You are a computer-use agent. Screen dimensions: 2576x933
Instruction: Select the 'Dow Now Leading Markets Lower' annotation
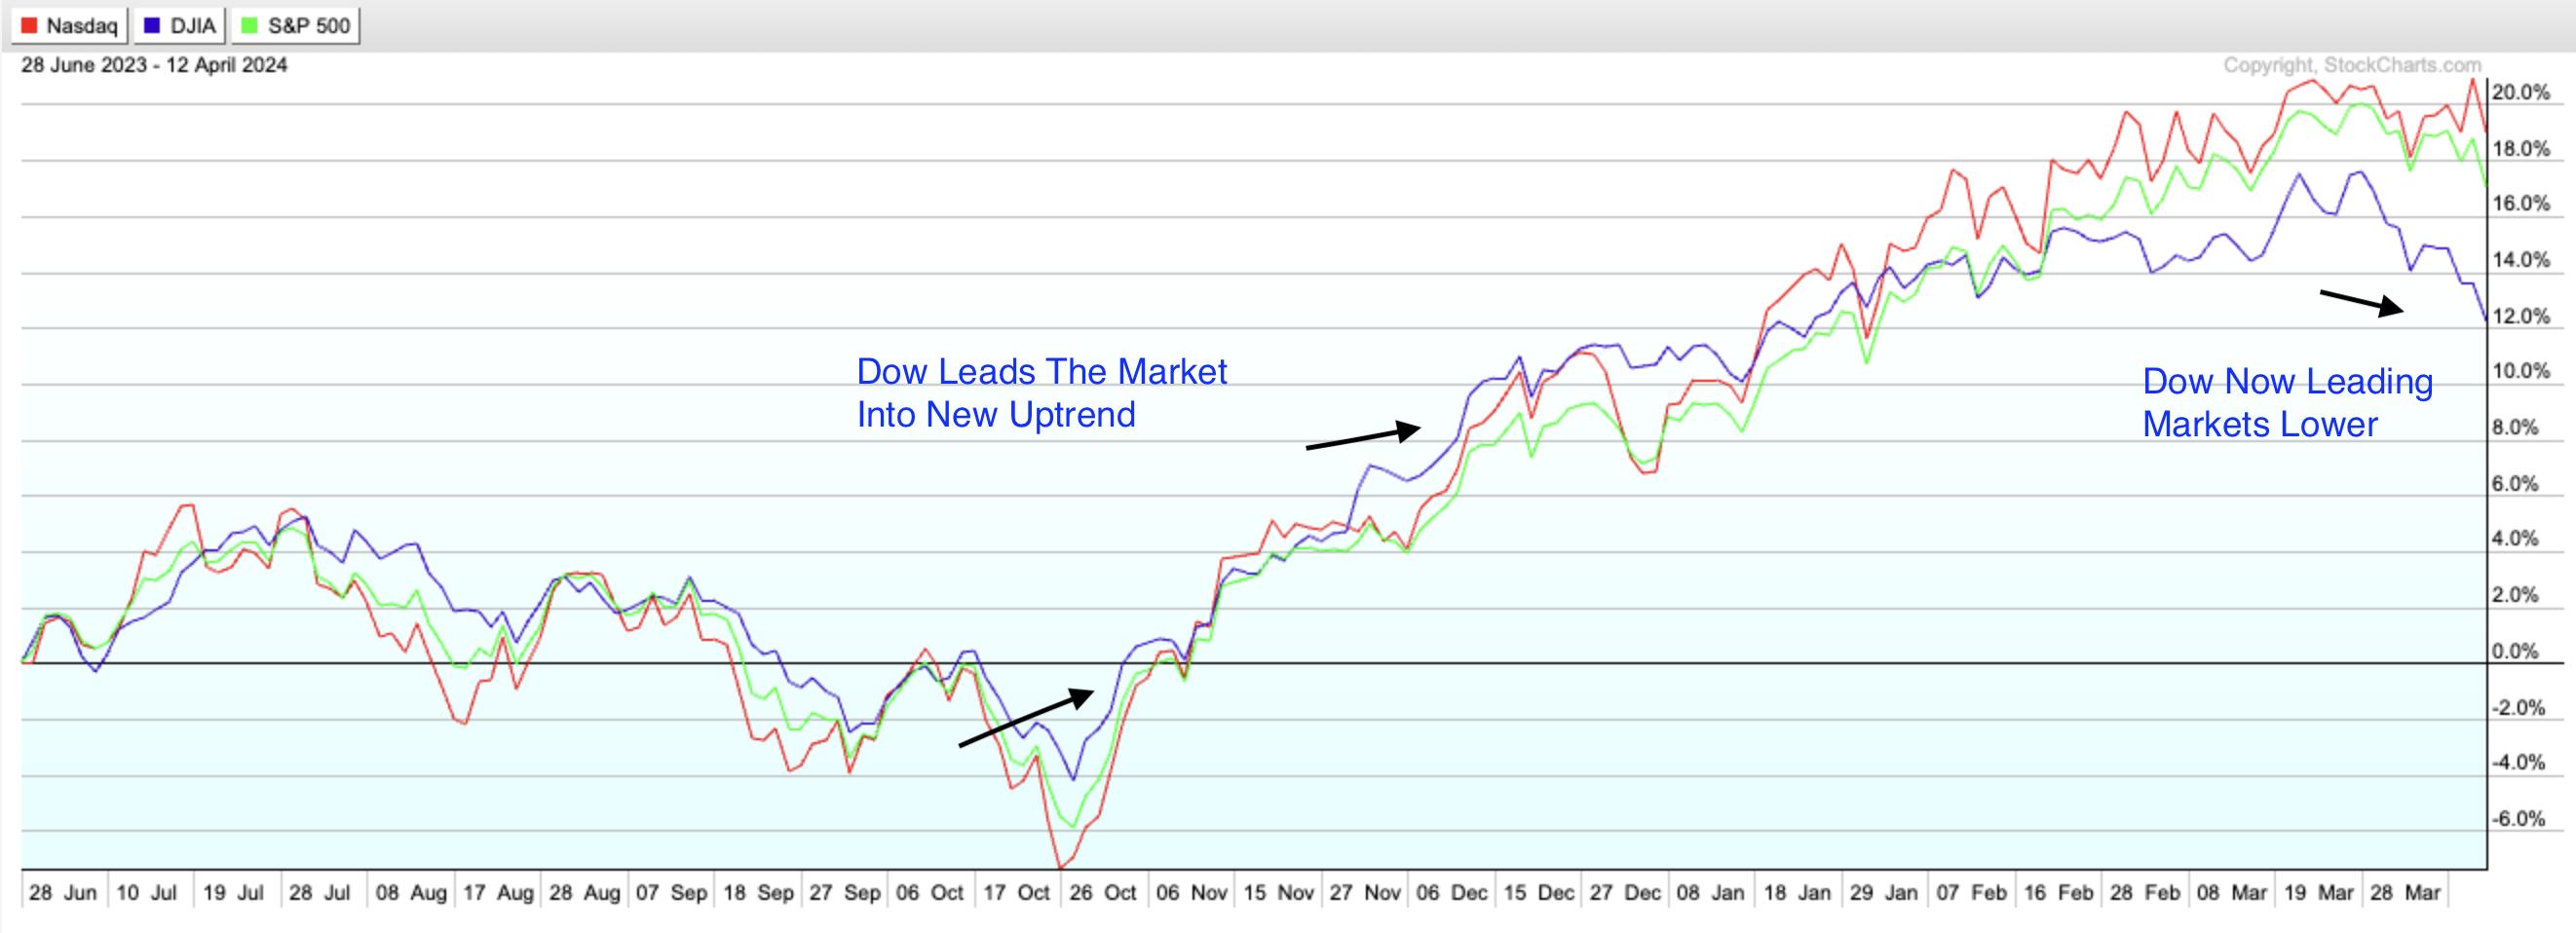tap(2287, 403)
